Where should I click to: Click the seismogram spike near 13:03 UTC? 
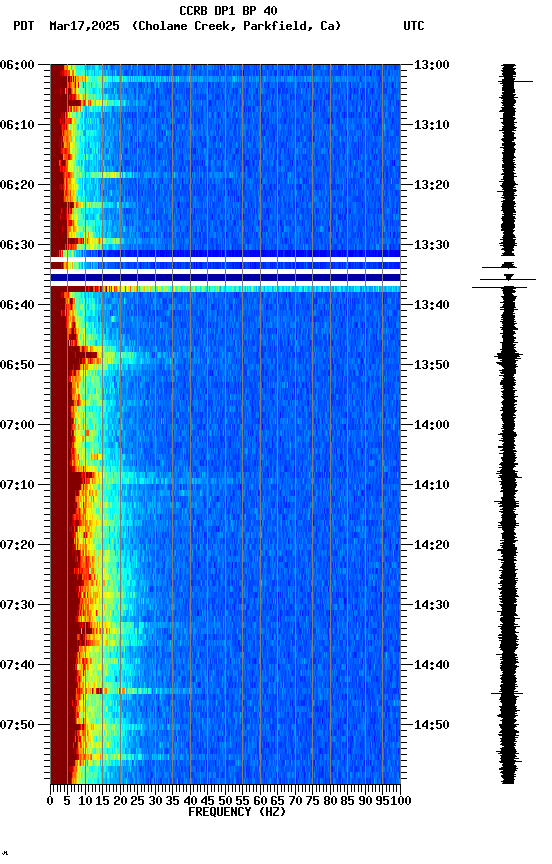tap(516, 82)
